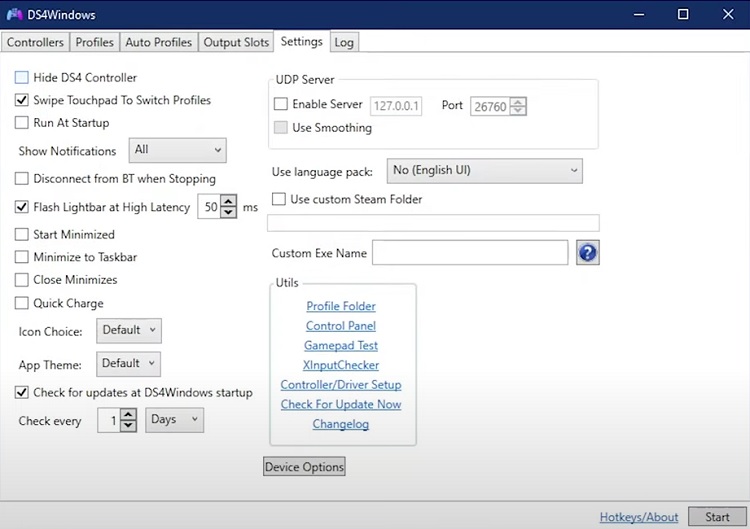Open the Control Panel link
Image resolution: width=750 pixels, height=529 pixels.
[x=341, y=325]
